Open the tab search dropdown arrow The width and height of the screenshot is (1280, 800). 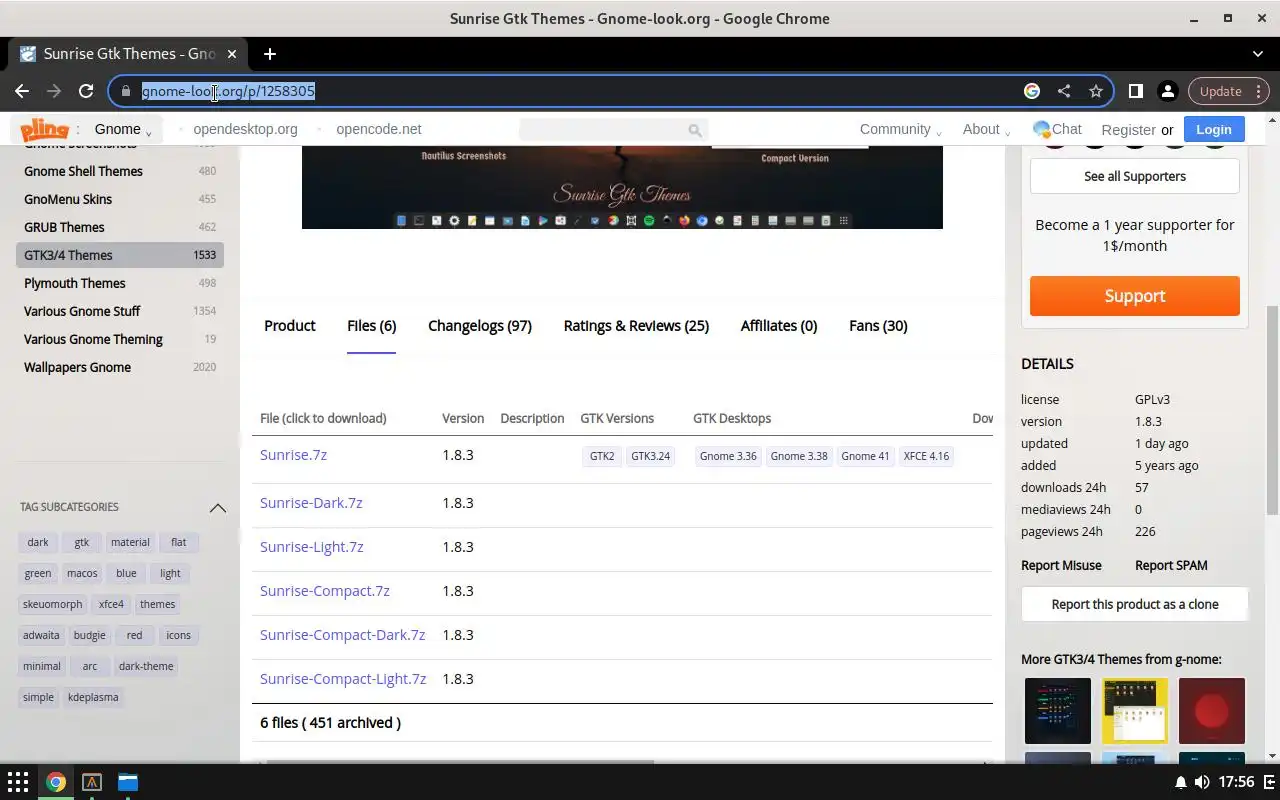tap(1258, 54)
